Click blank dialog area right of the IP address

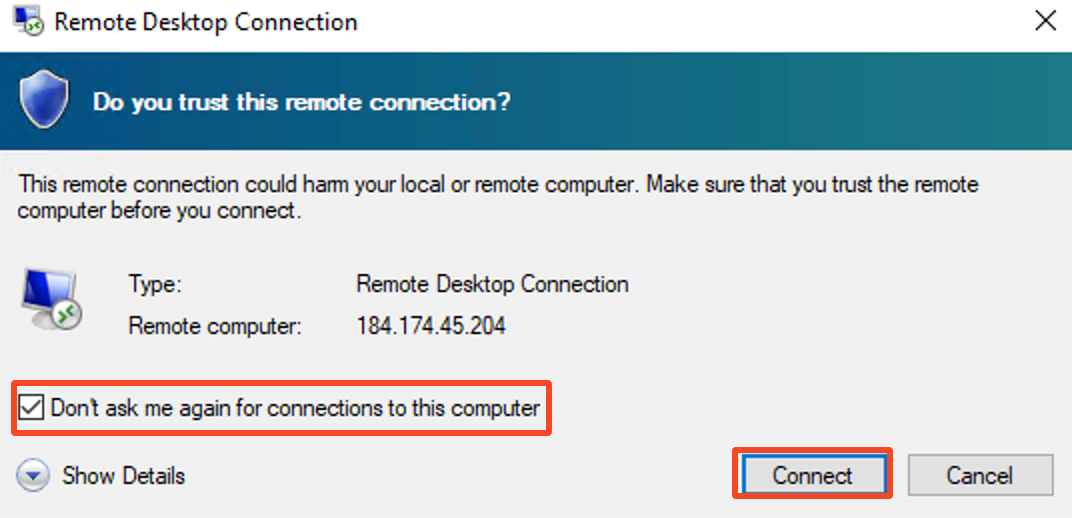coord(800,326)
